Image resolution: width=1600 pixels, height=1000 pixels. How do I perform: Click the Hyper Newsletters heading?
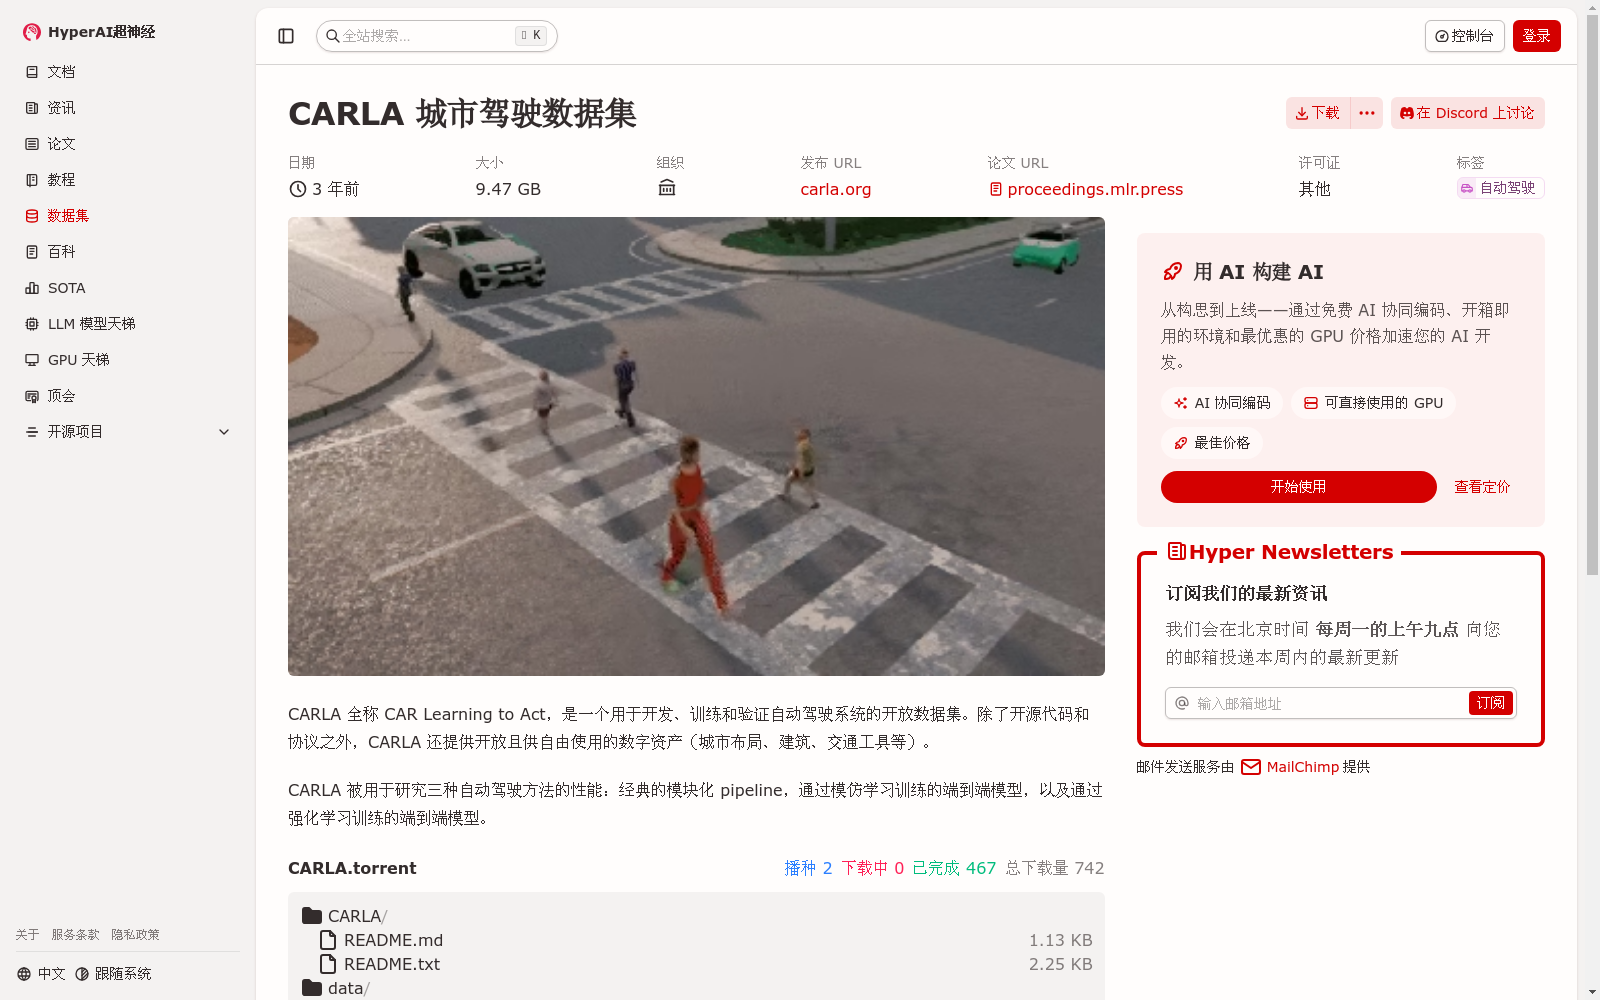(1281, 552)
